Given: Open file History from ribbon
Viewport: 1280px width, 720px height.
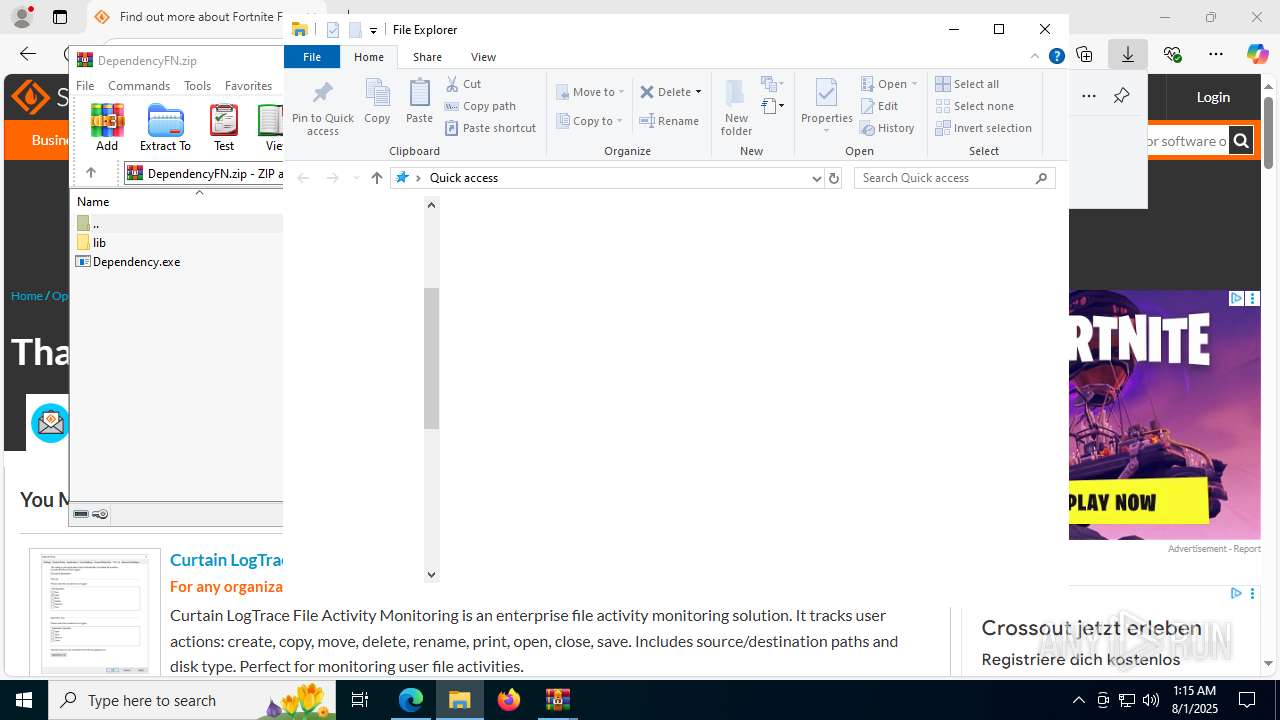Looking at the screenshot, I should (887, 128).
